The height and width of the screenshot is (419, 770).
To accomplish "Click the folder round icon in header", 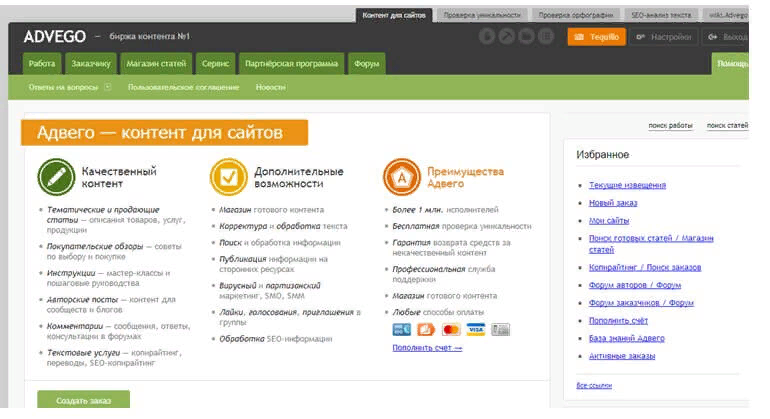I will click(526, 36).
